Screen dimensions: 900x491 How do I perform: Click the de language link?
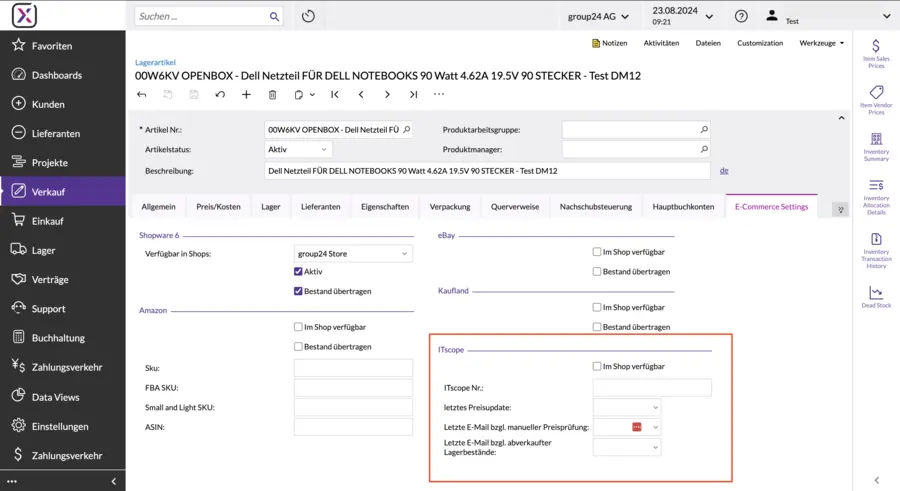coord(724,171)
